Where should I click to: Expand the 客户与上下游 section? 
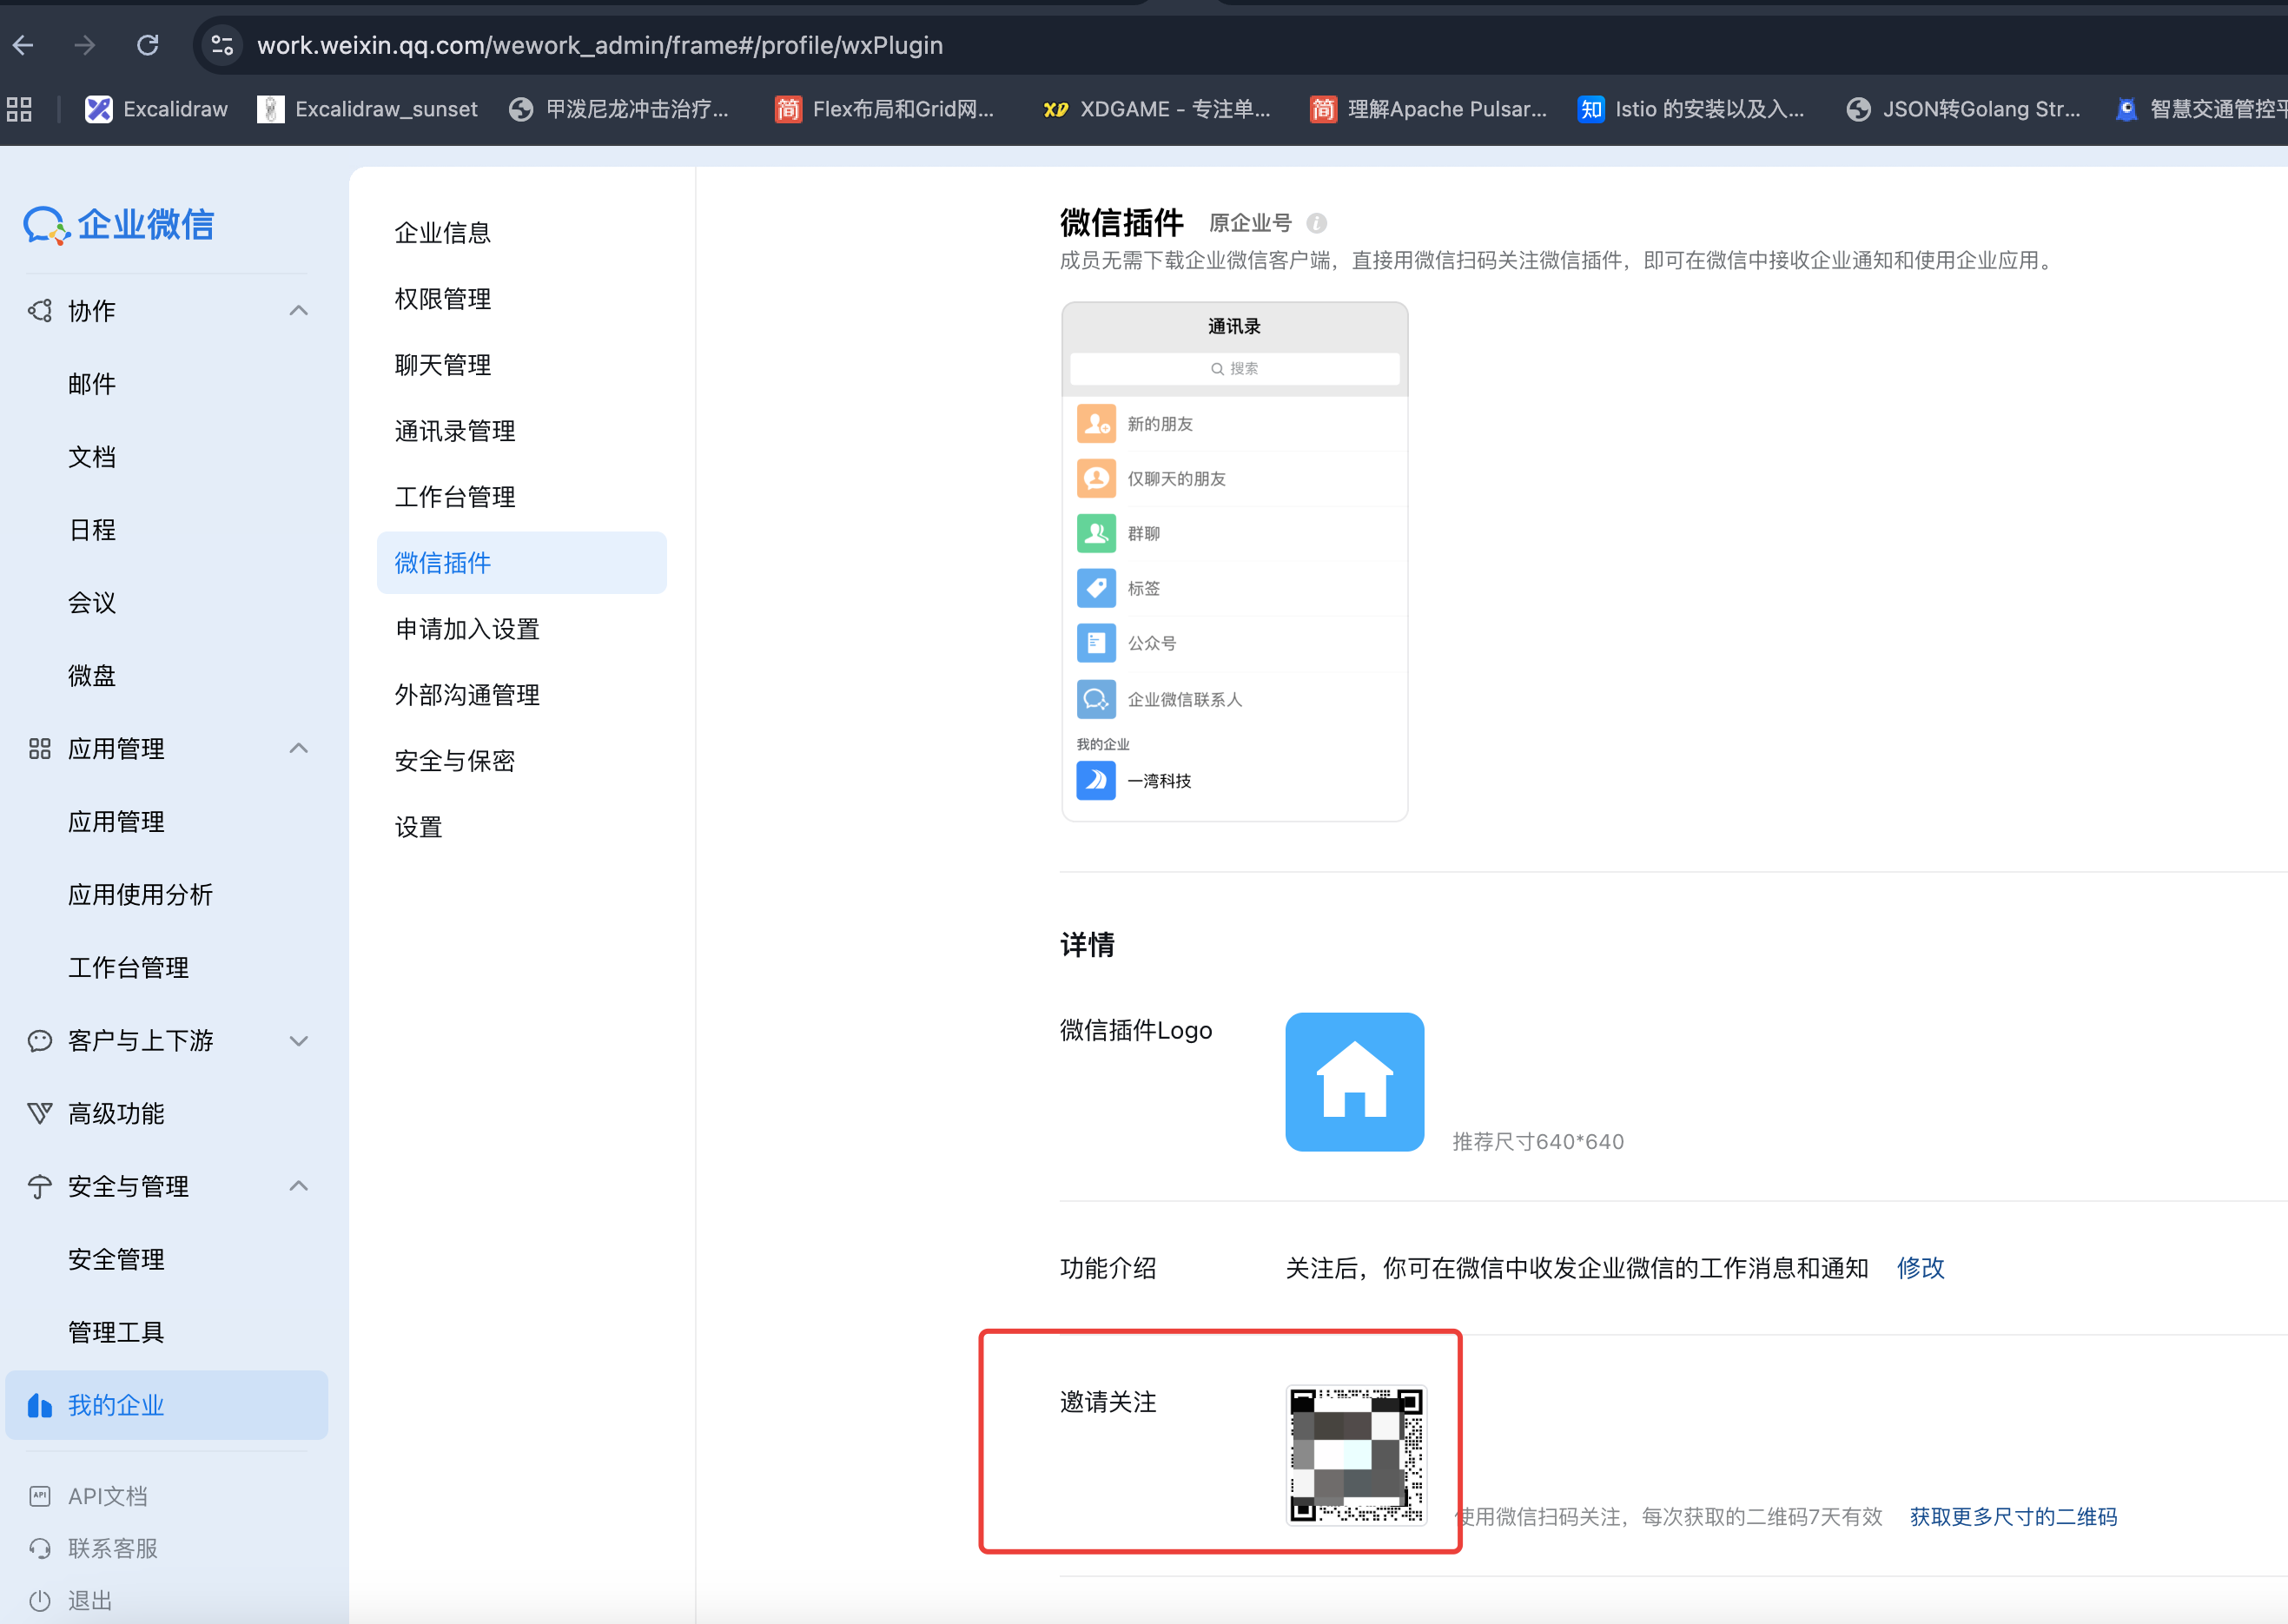click(298, 1040)
